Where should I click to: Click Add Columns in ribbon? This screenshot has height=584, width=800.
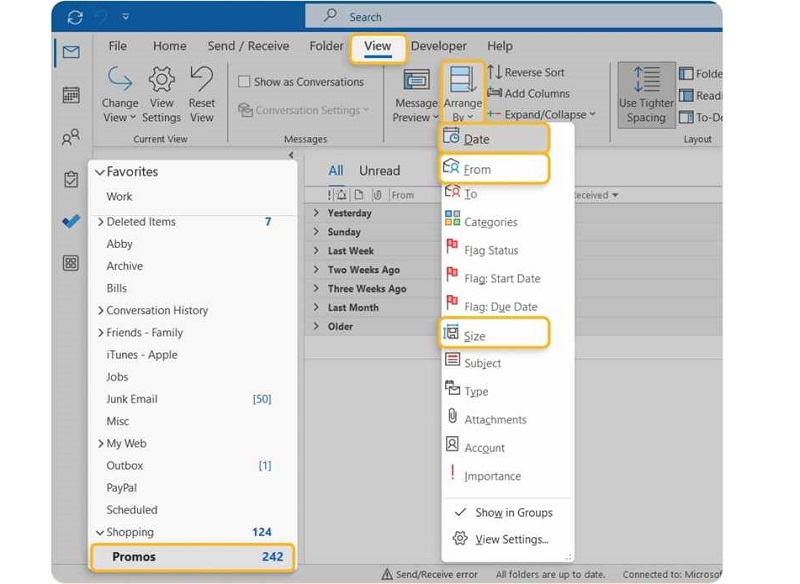pos(528,93)
